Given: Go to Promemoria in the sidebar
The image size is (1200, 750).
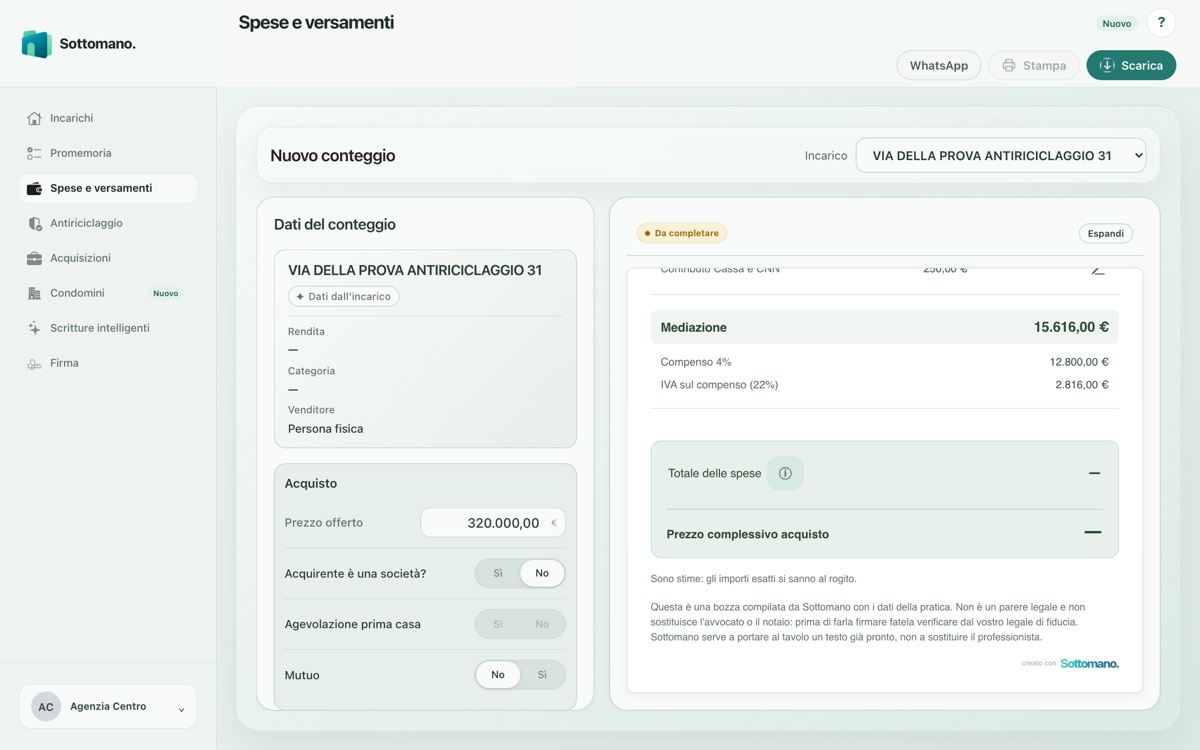Looking at the screenshot, I should [108, 153].
